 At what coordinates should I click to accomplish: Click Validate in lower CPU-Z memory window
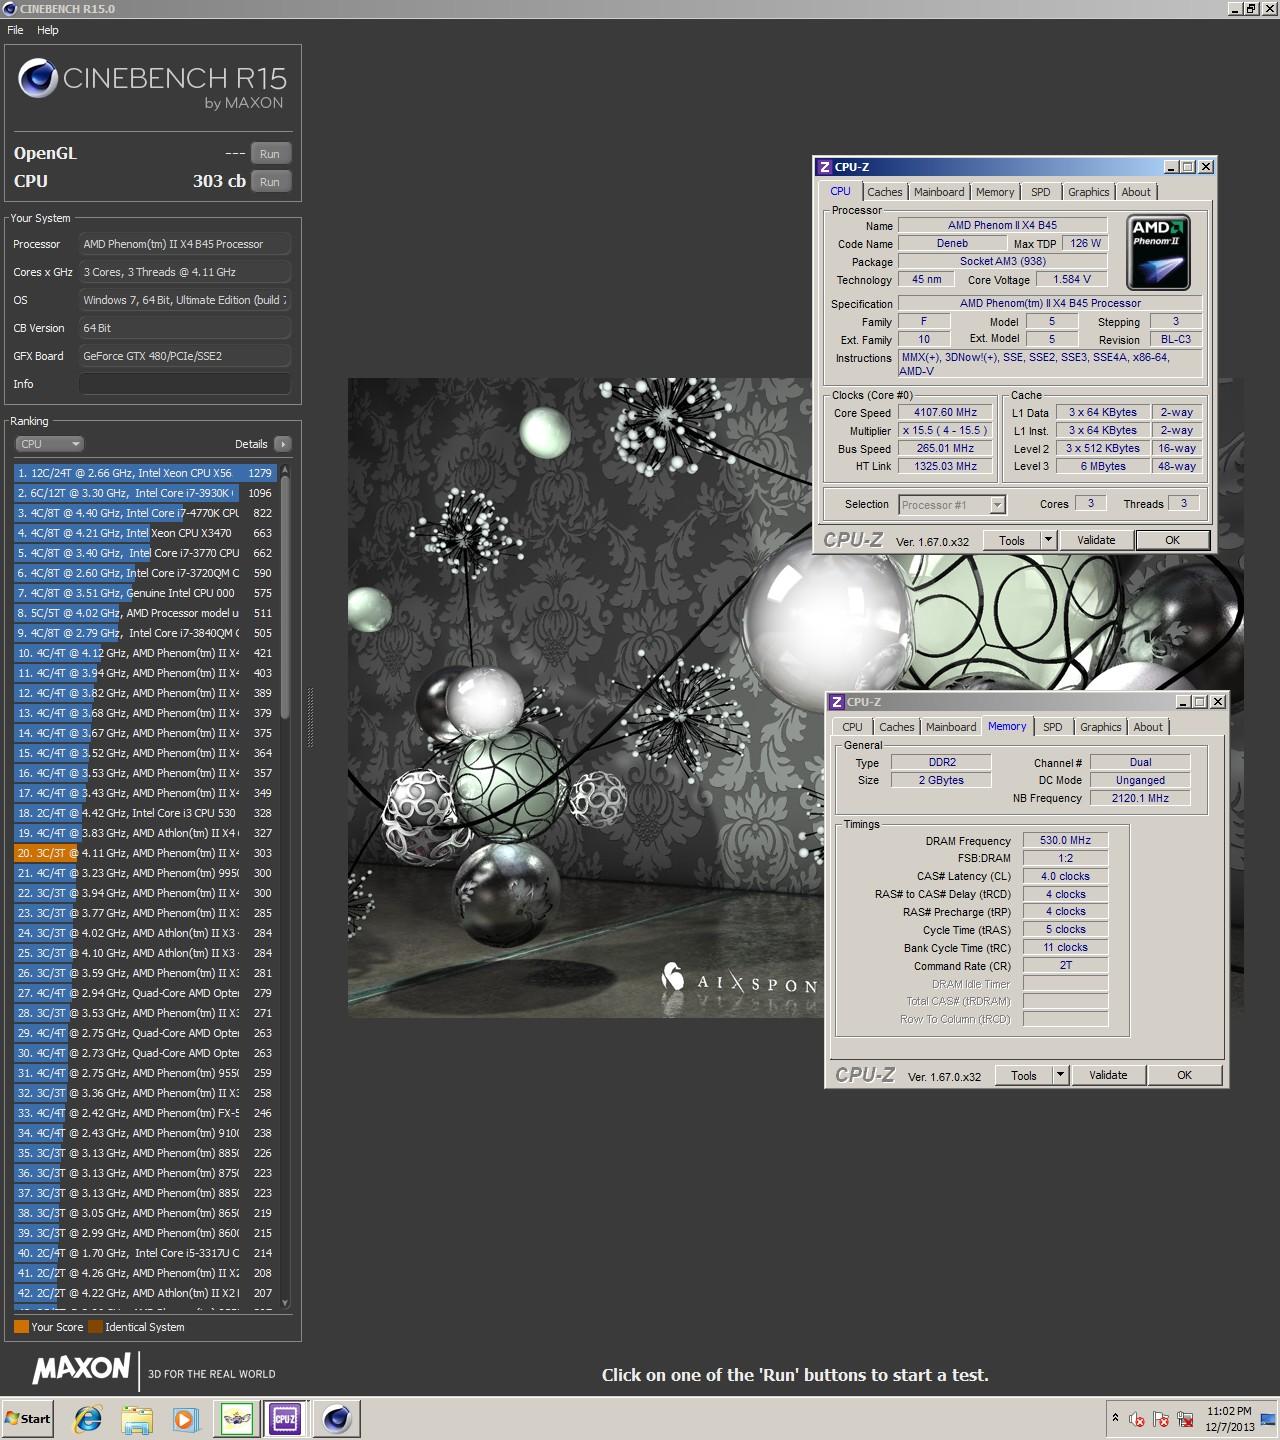click(x=1108, y=1075)
